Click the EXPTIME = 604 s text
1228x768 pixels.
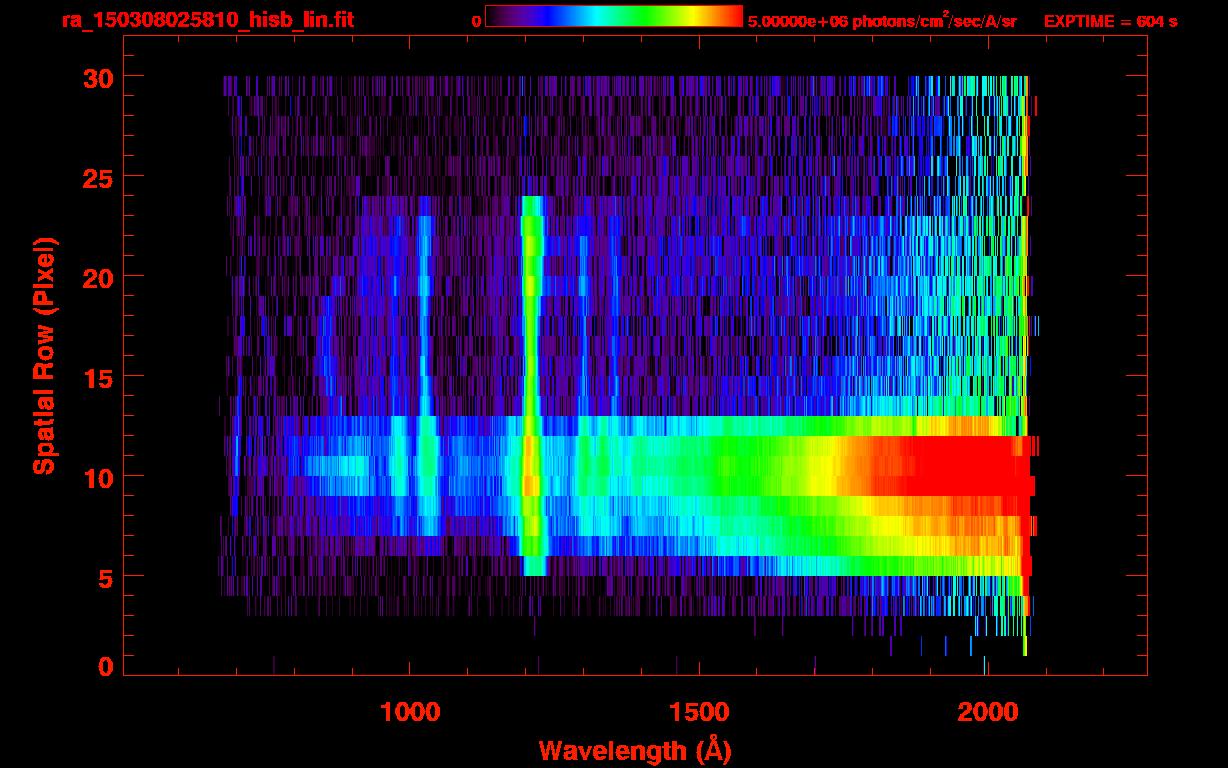1110,21
